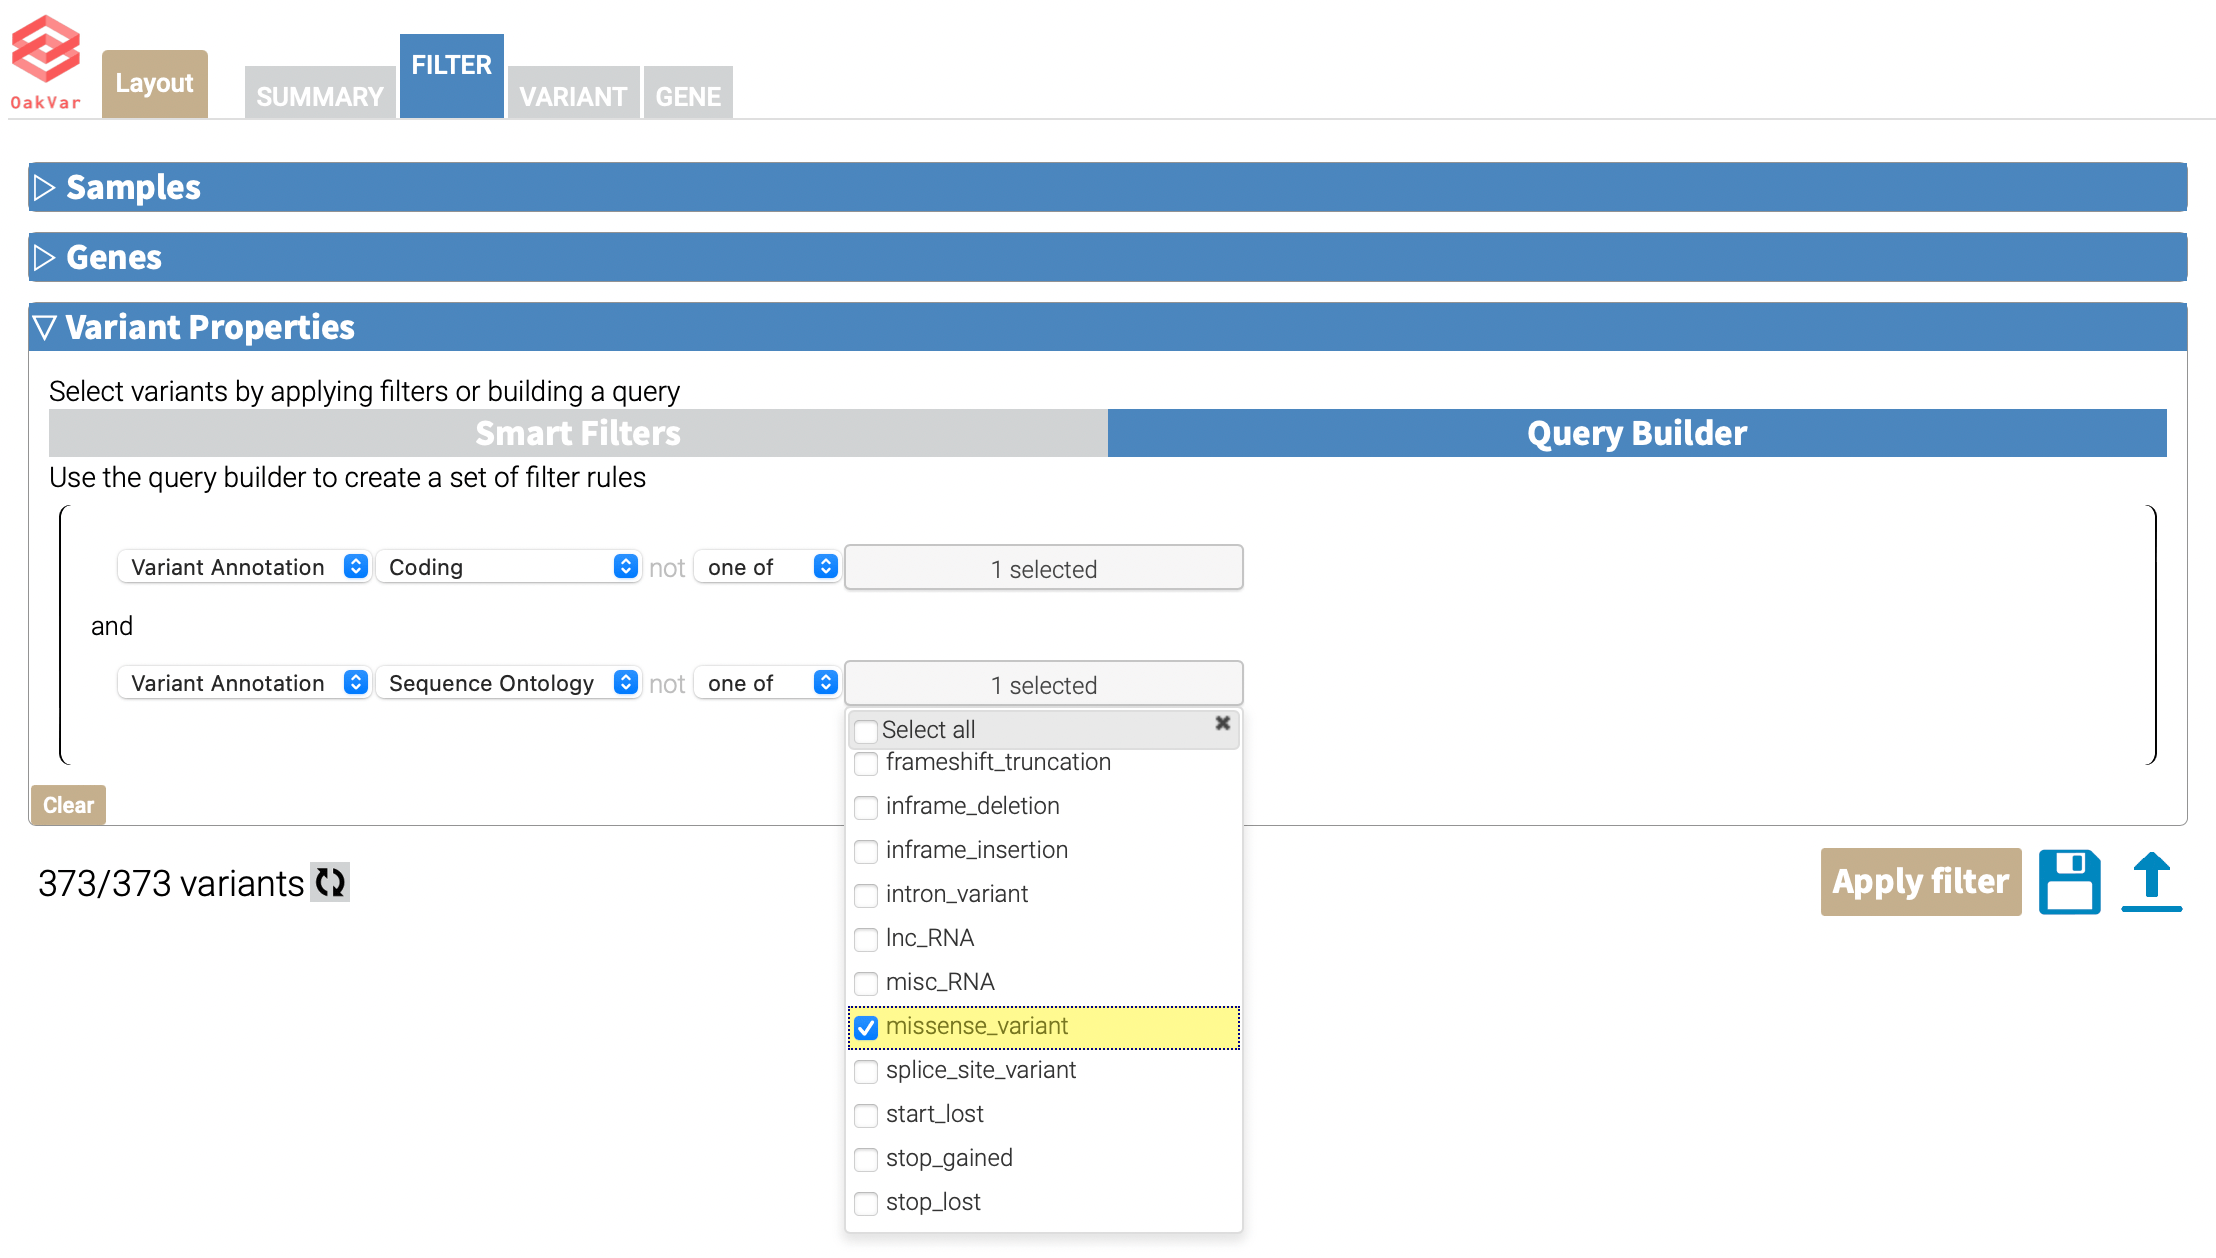
Task: Check the stop_gained option
Action: point(867,1159)
